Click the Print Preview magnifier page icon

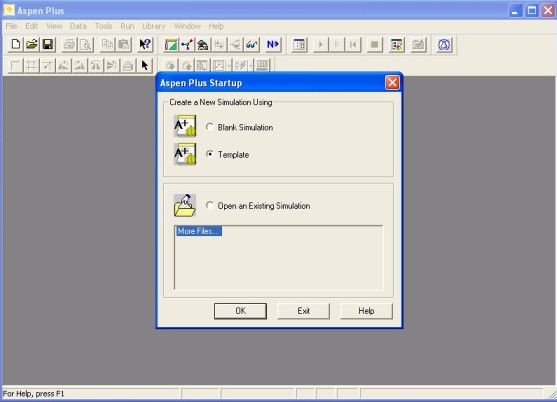click(x=86, y=45)
